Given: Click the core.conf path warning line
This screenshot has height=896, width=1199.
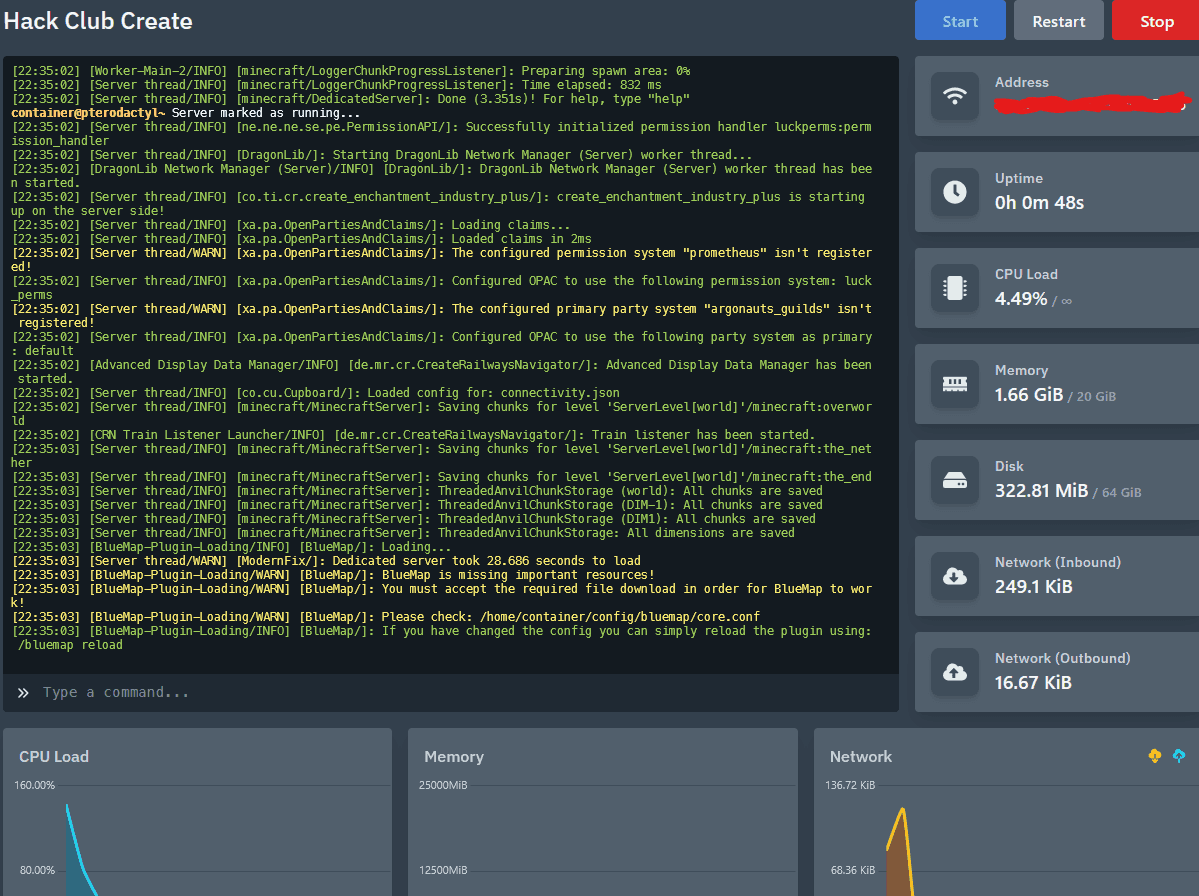Looking at the screenshot, I should 385,617.
